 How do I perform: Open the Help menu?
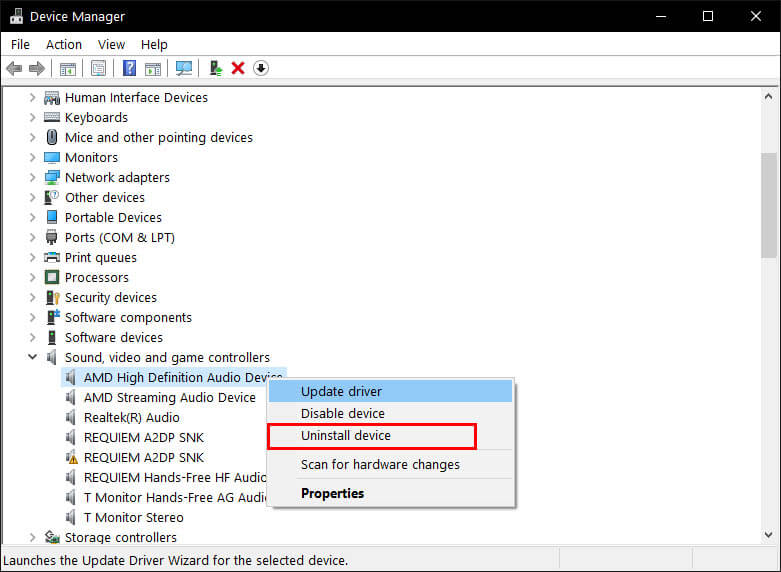click(154, 45)
